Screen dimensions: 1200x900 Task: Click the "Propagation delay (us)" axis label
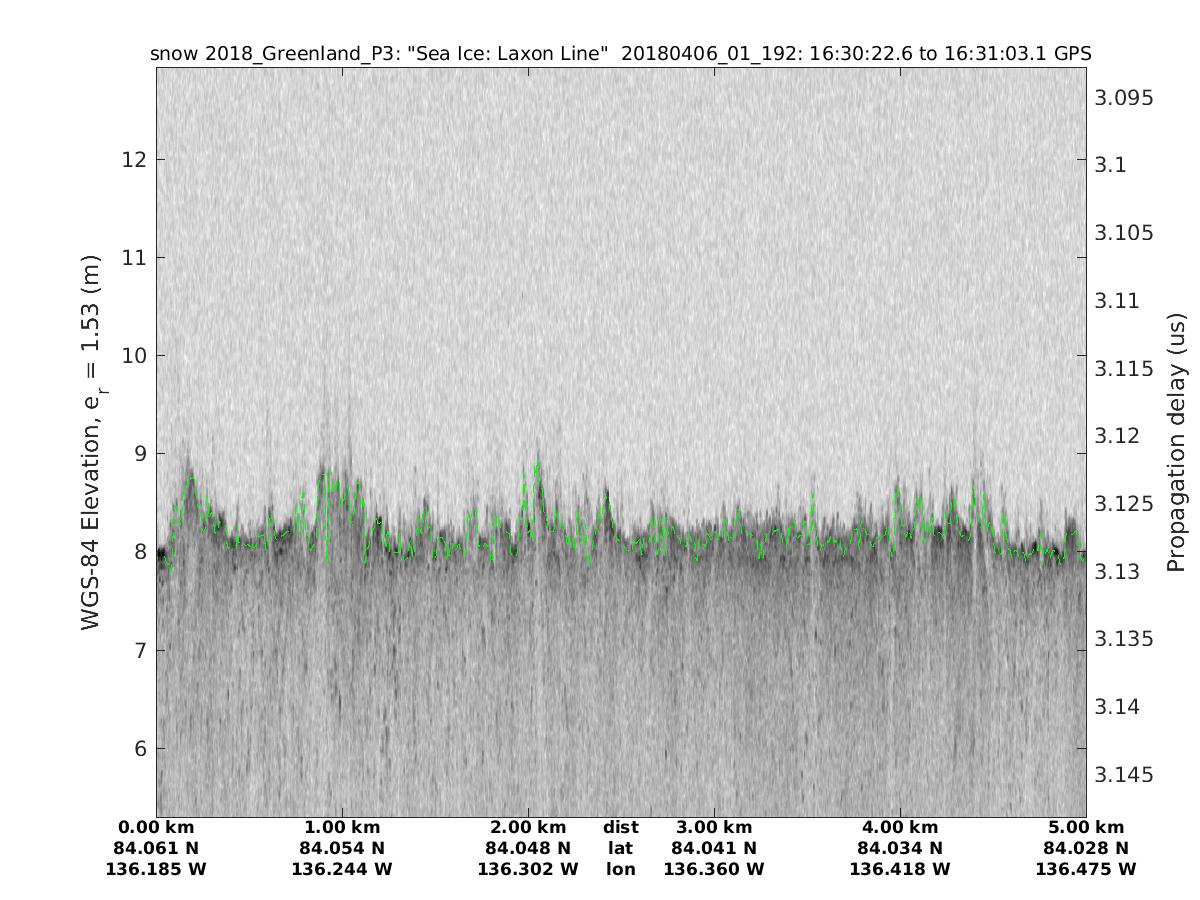click(x=1177, y=443)
